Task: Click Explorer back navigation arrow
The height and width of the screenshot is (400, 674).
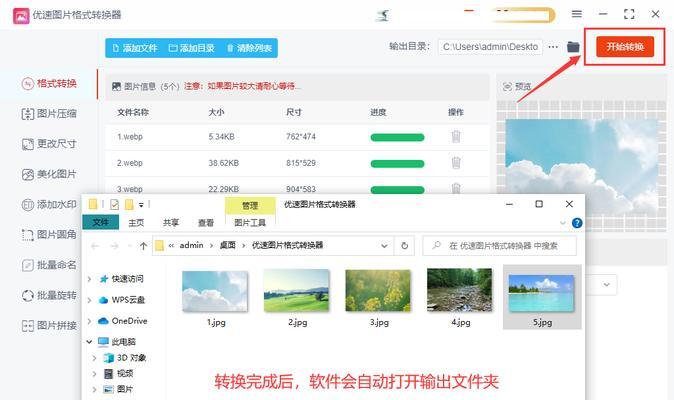Action: [x=95, y=246]
